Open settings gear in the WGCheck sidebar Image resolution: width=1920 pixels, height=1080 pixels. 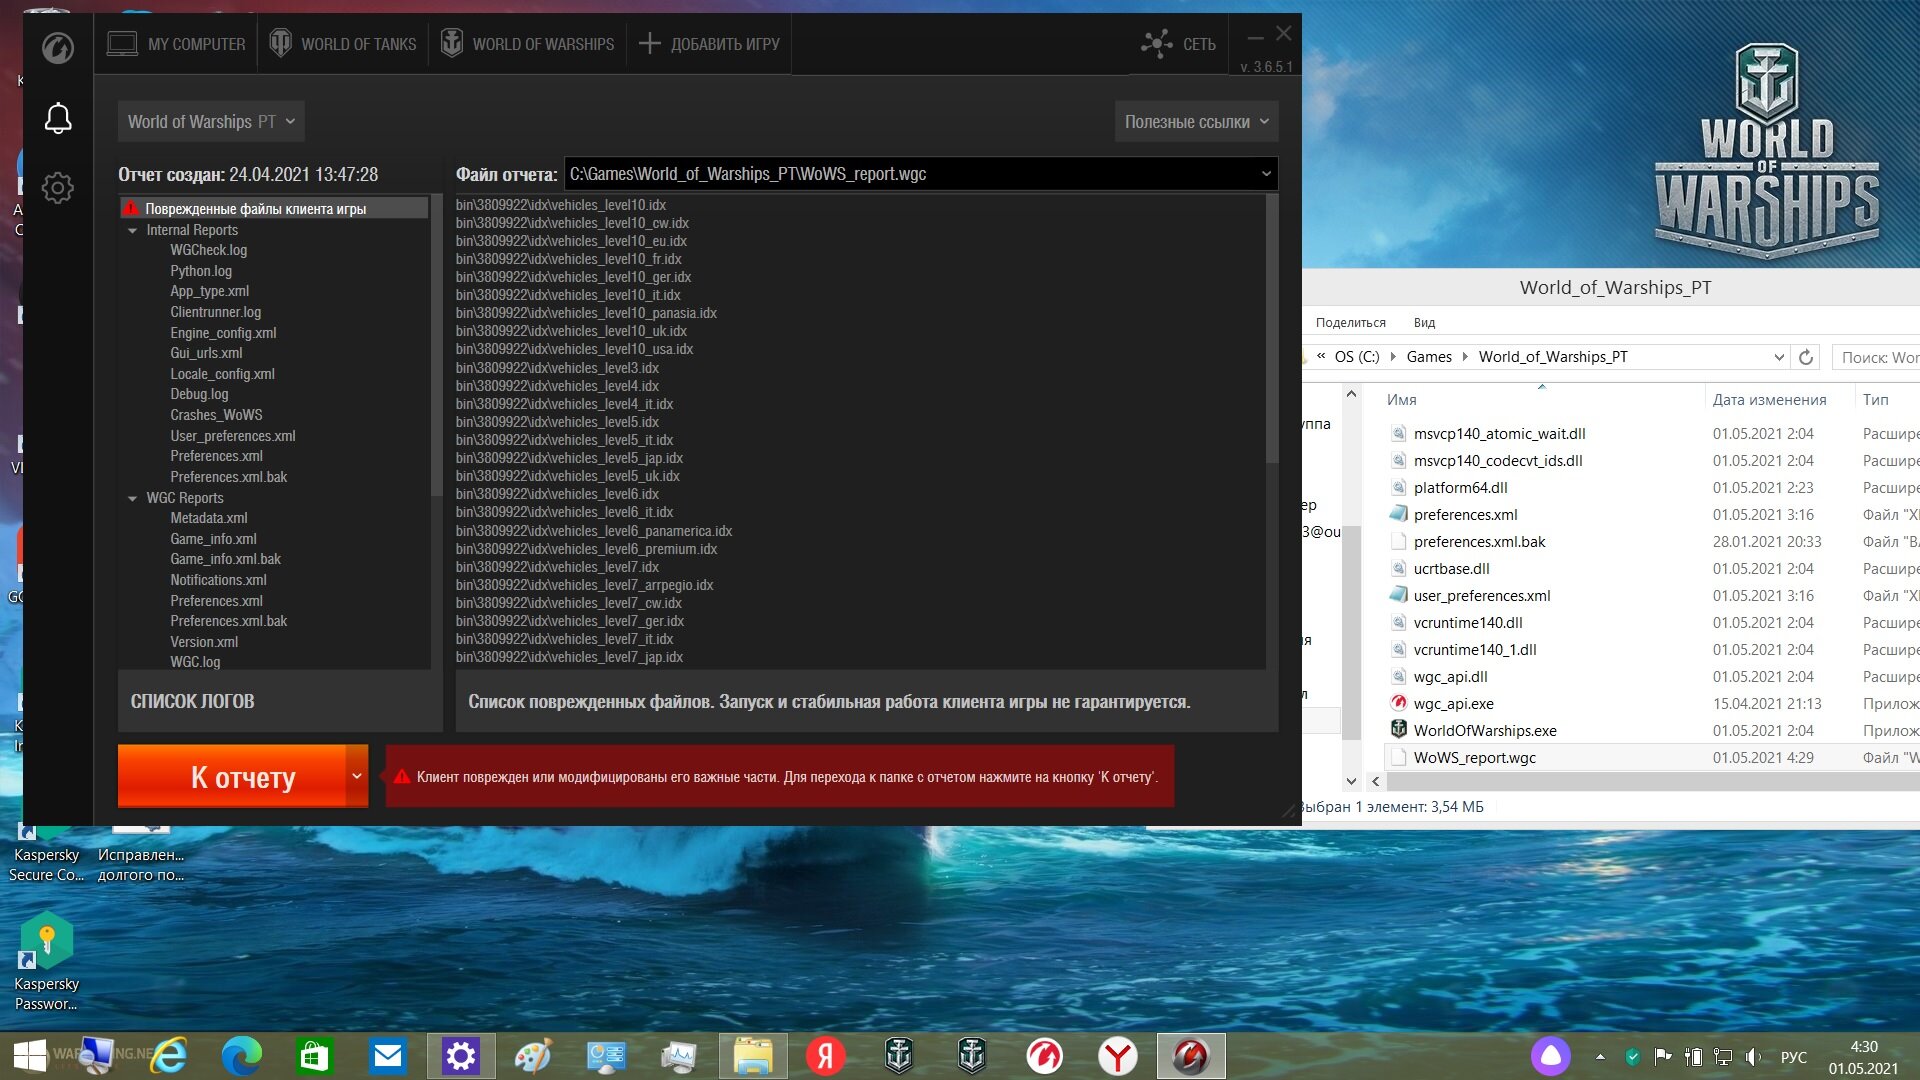[58, 188]
